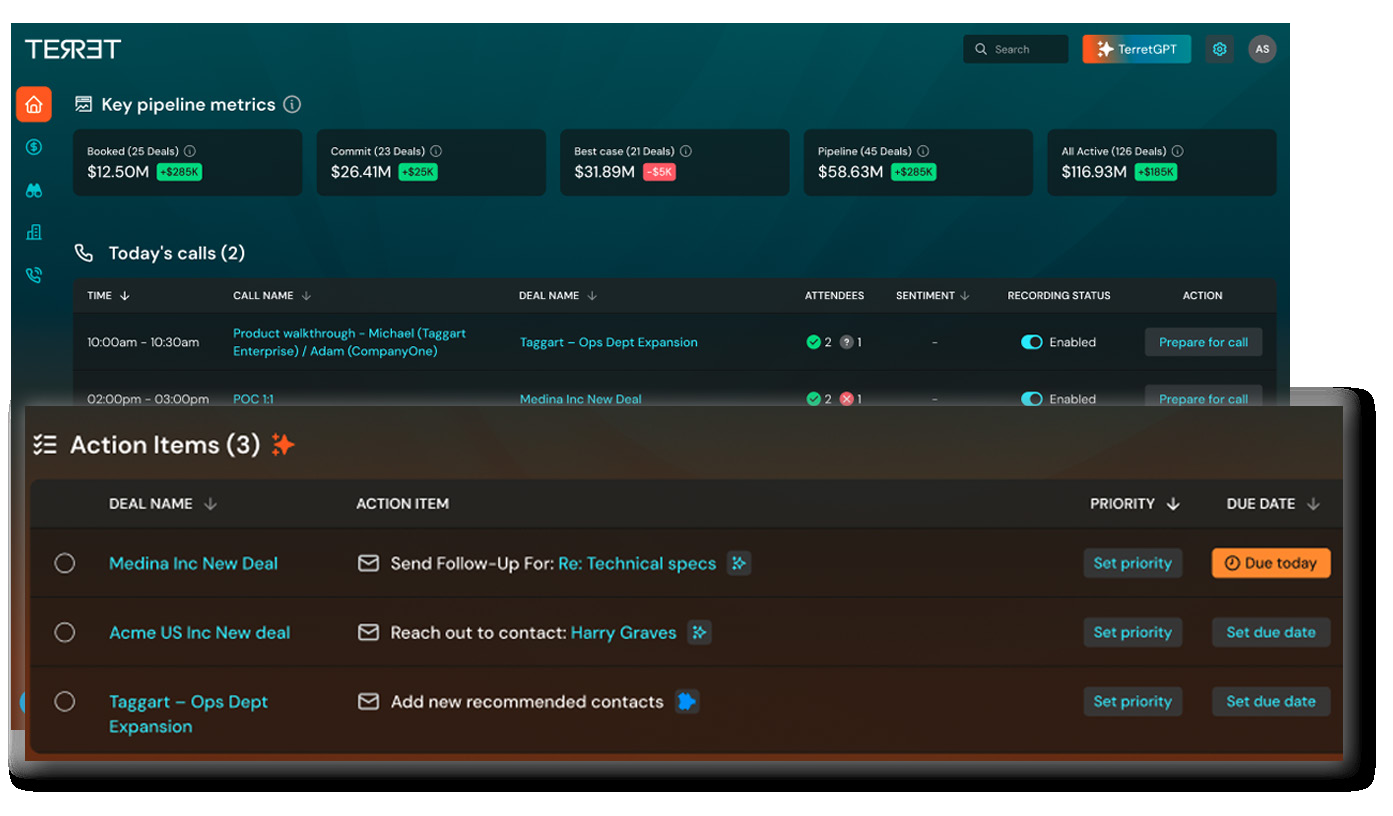Click inside the Search field
The height and width of the screenshot is (816, 1393).
tap(1016, 48)
